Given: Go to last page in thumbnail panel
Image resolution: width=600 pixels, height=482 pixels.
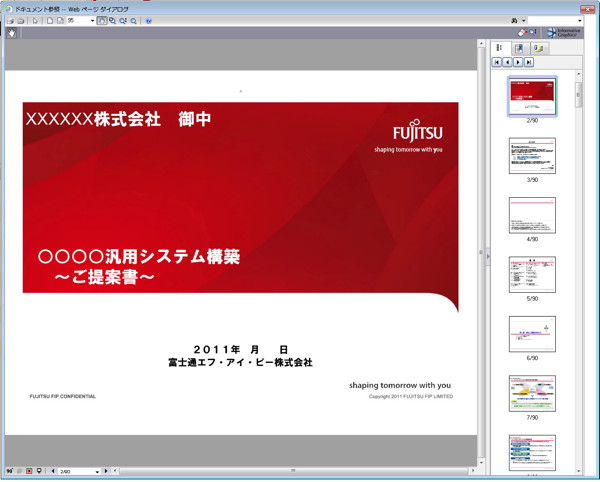Looking at the screenshot, I should click(x=529, y=62).
